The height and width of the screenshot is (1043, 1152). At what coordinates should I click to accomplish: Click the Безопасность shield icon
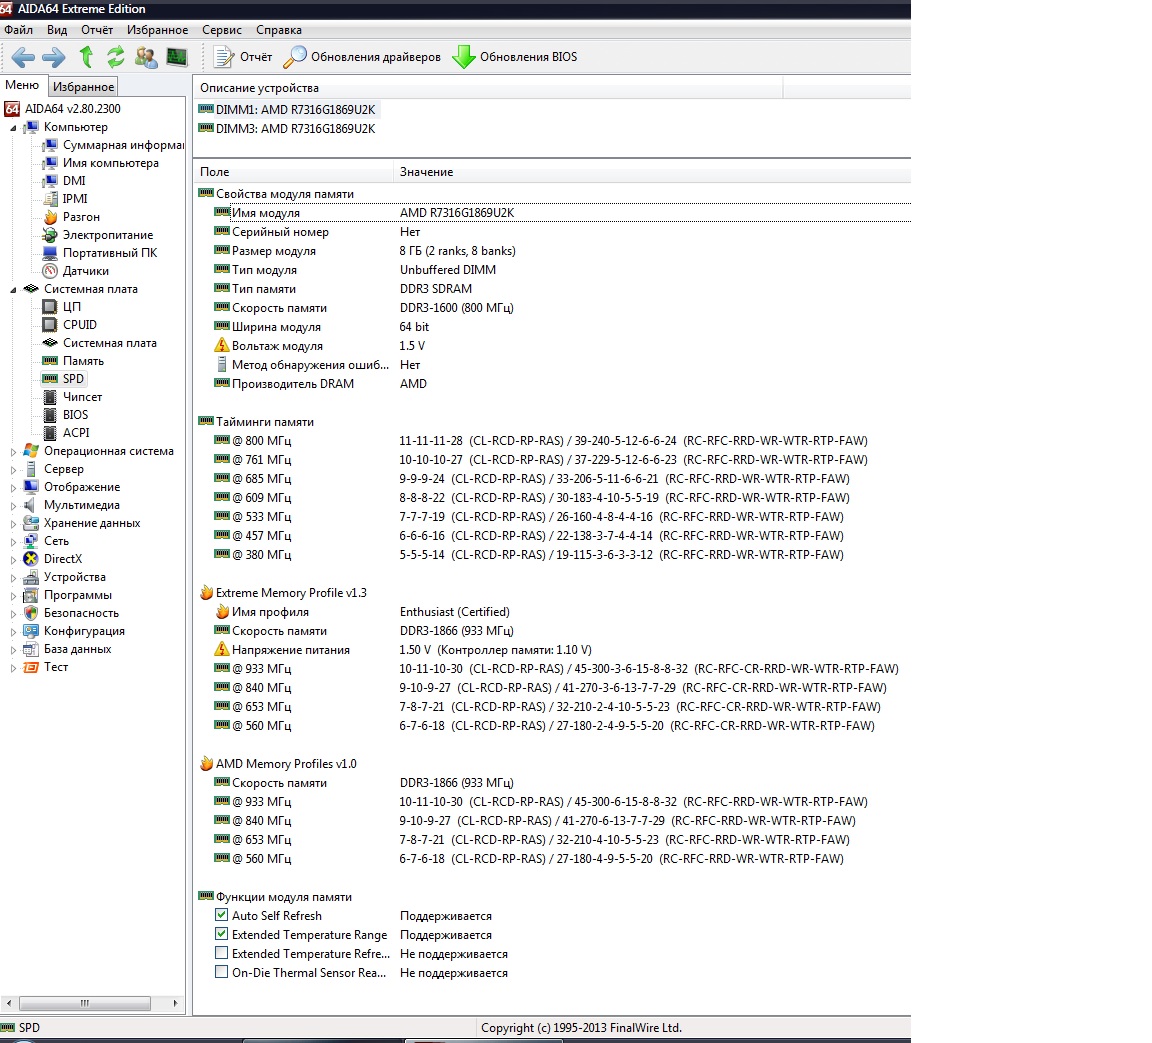(x=31, y=613)
